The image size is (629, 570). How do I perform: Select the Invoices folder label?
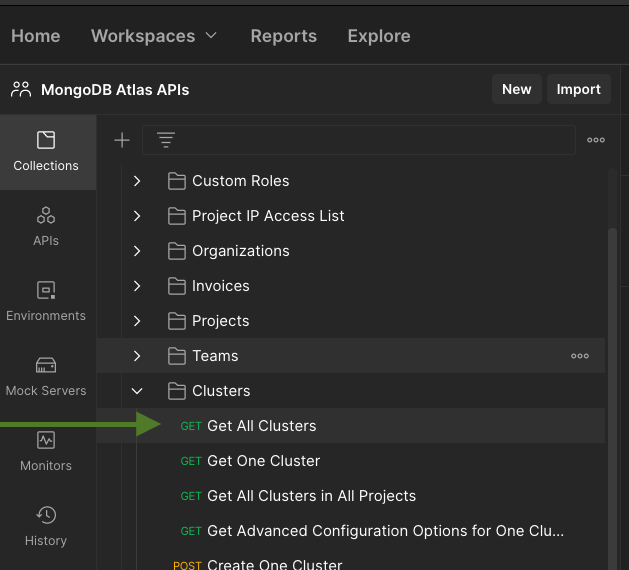coord(221,286)
